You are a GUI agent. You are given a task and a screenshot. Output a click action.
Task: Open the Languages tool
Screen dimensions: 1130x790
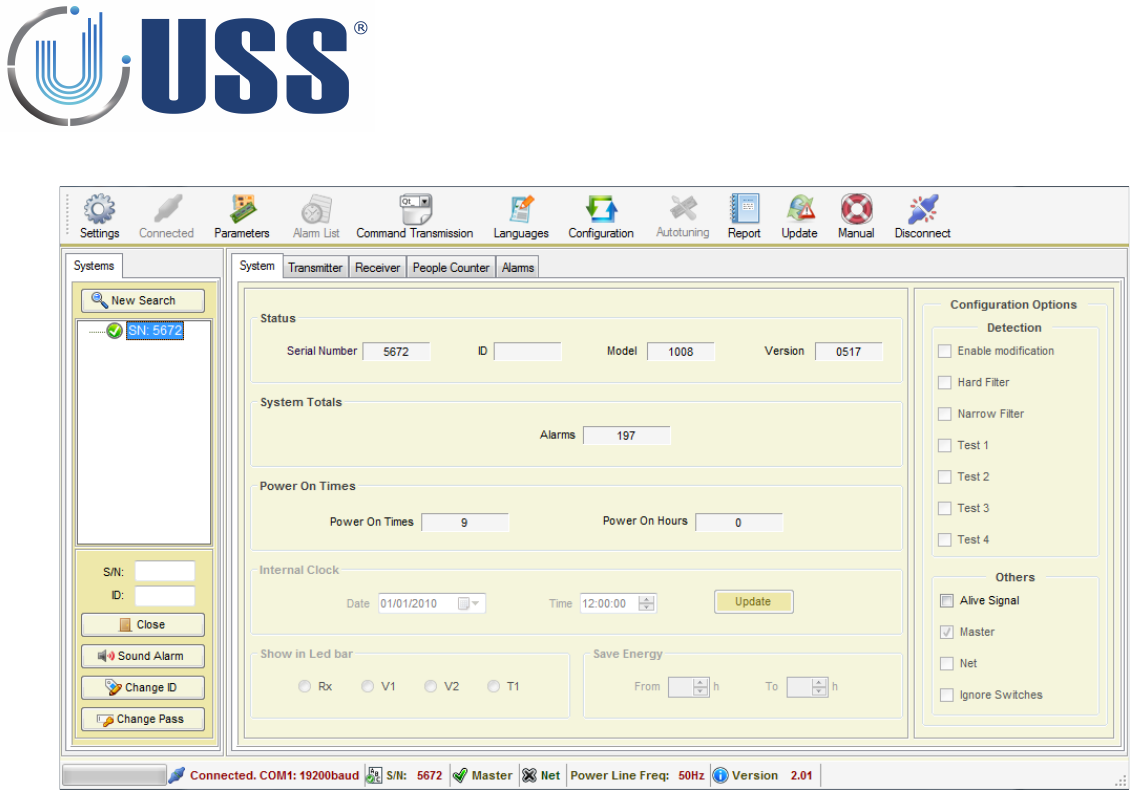521,216
